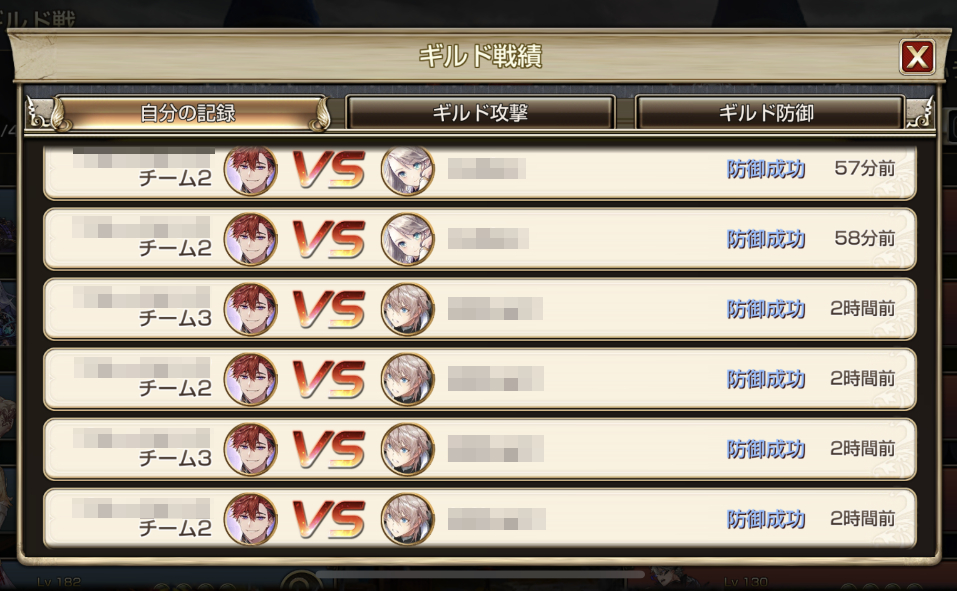Close the ギルド戦績 dialog with X
Screen dimensions: 957x591
917,57
